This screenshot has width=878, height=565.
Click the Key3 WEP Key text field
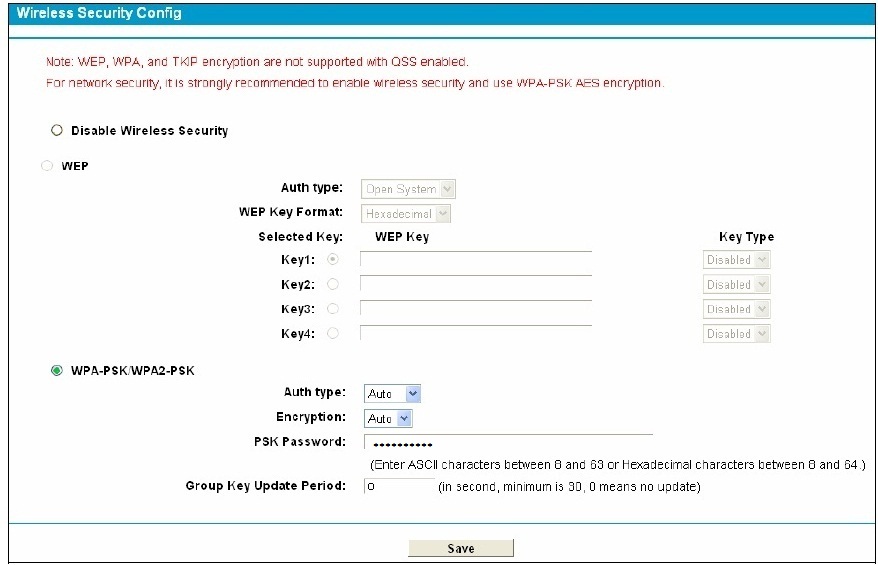pos(476,309)
